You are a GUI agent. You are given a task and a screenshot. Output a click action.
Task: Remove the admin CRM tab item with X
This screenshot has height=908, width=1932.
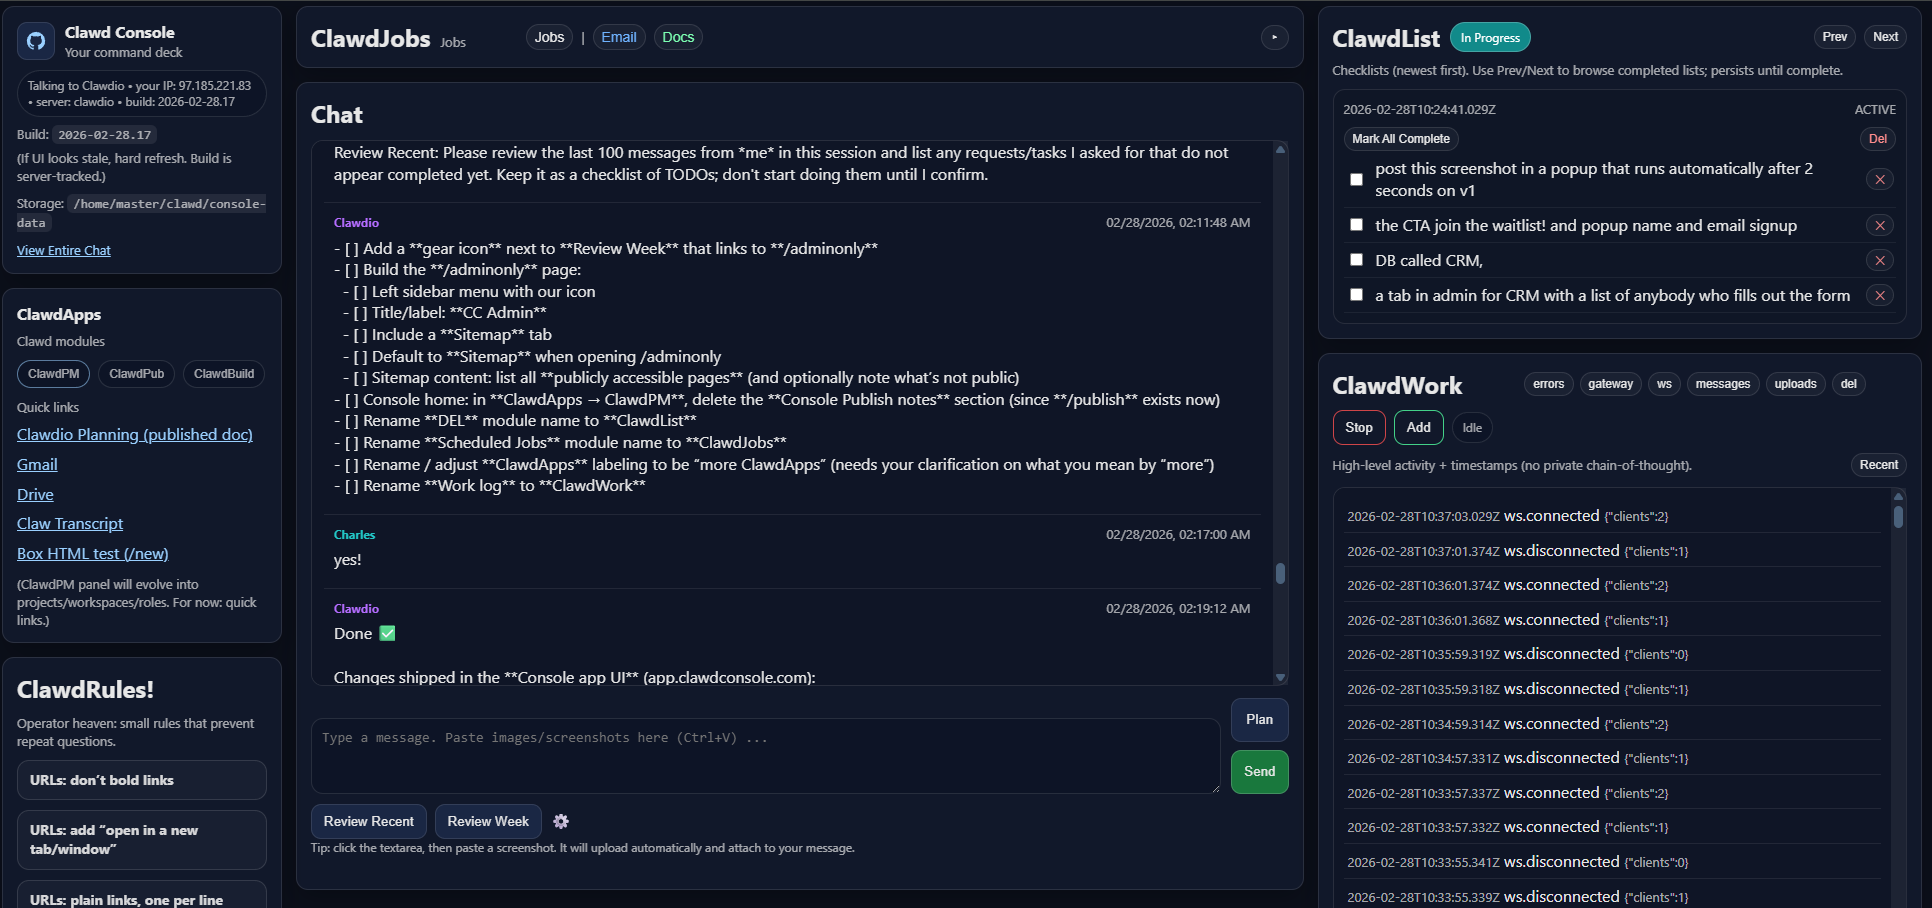[x=1879, y=296]
